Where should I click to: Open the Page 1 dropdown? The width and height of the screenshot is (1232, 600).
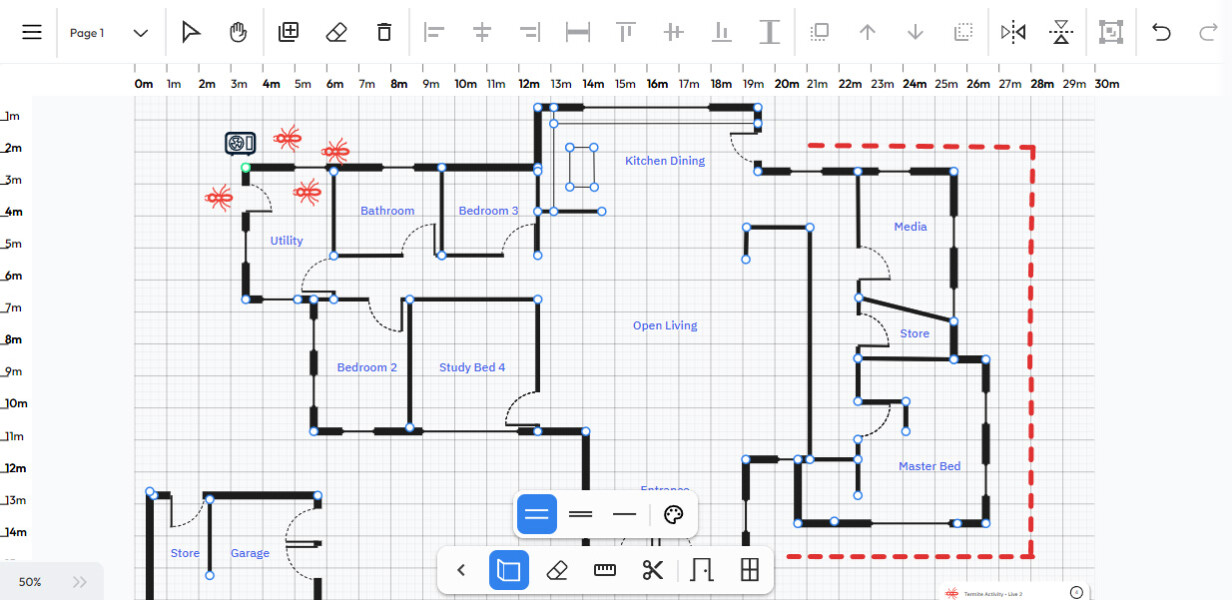tap(140, 33)
